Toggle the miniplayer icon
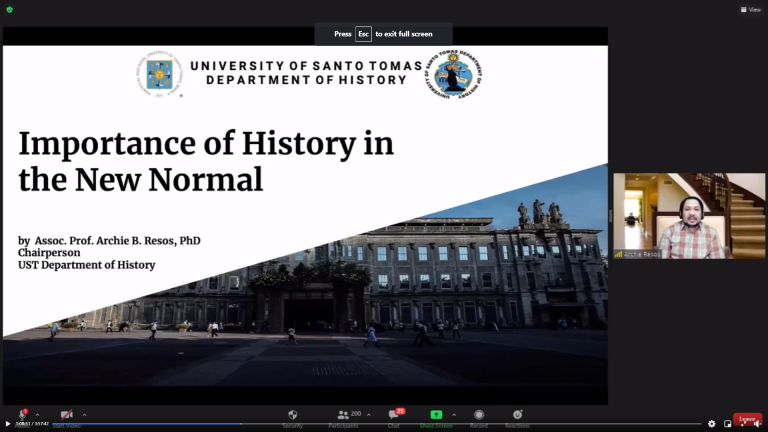This screenshot has width=768, height=432. 727,424
